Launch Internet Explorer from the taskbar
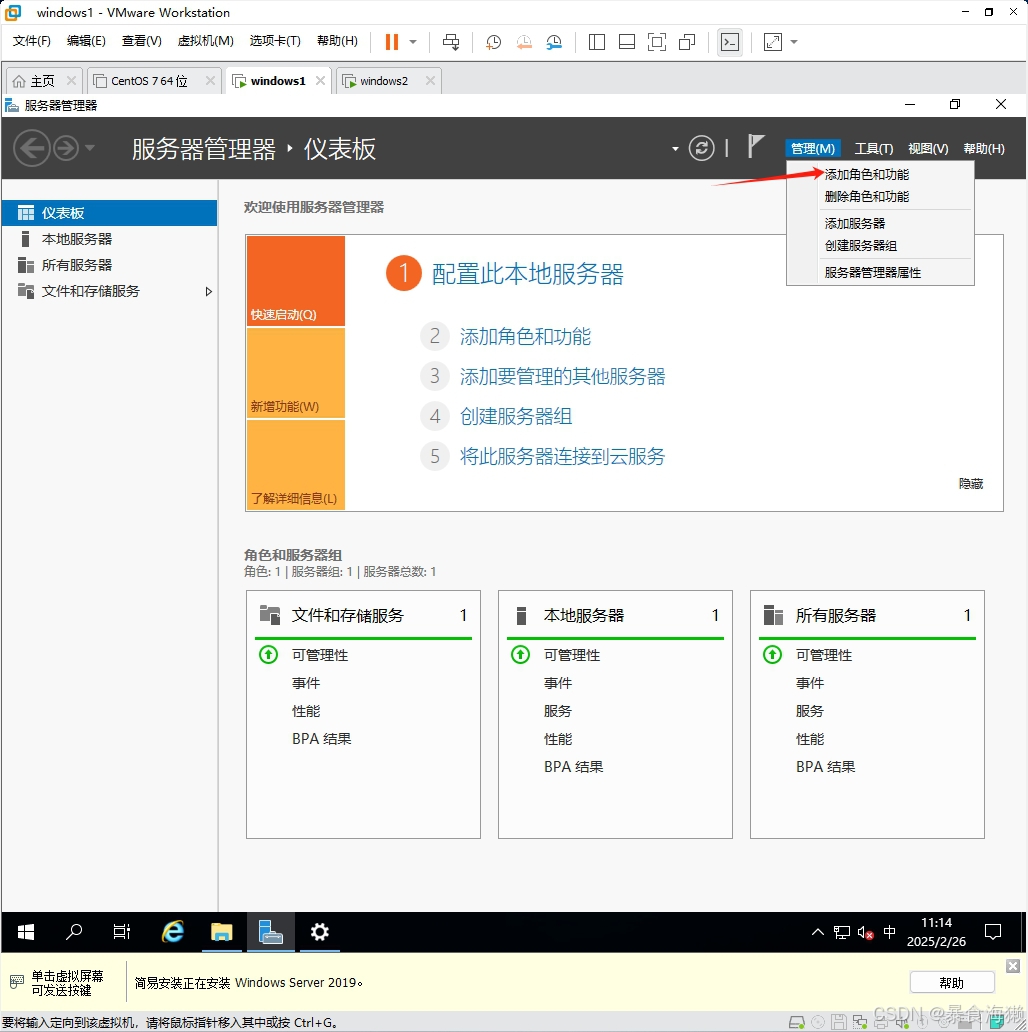 pyautogui.click(x=173, y=932)
